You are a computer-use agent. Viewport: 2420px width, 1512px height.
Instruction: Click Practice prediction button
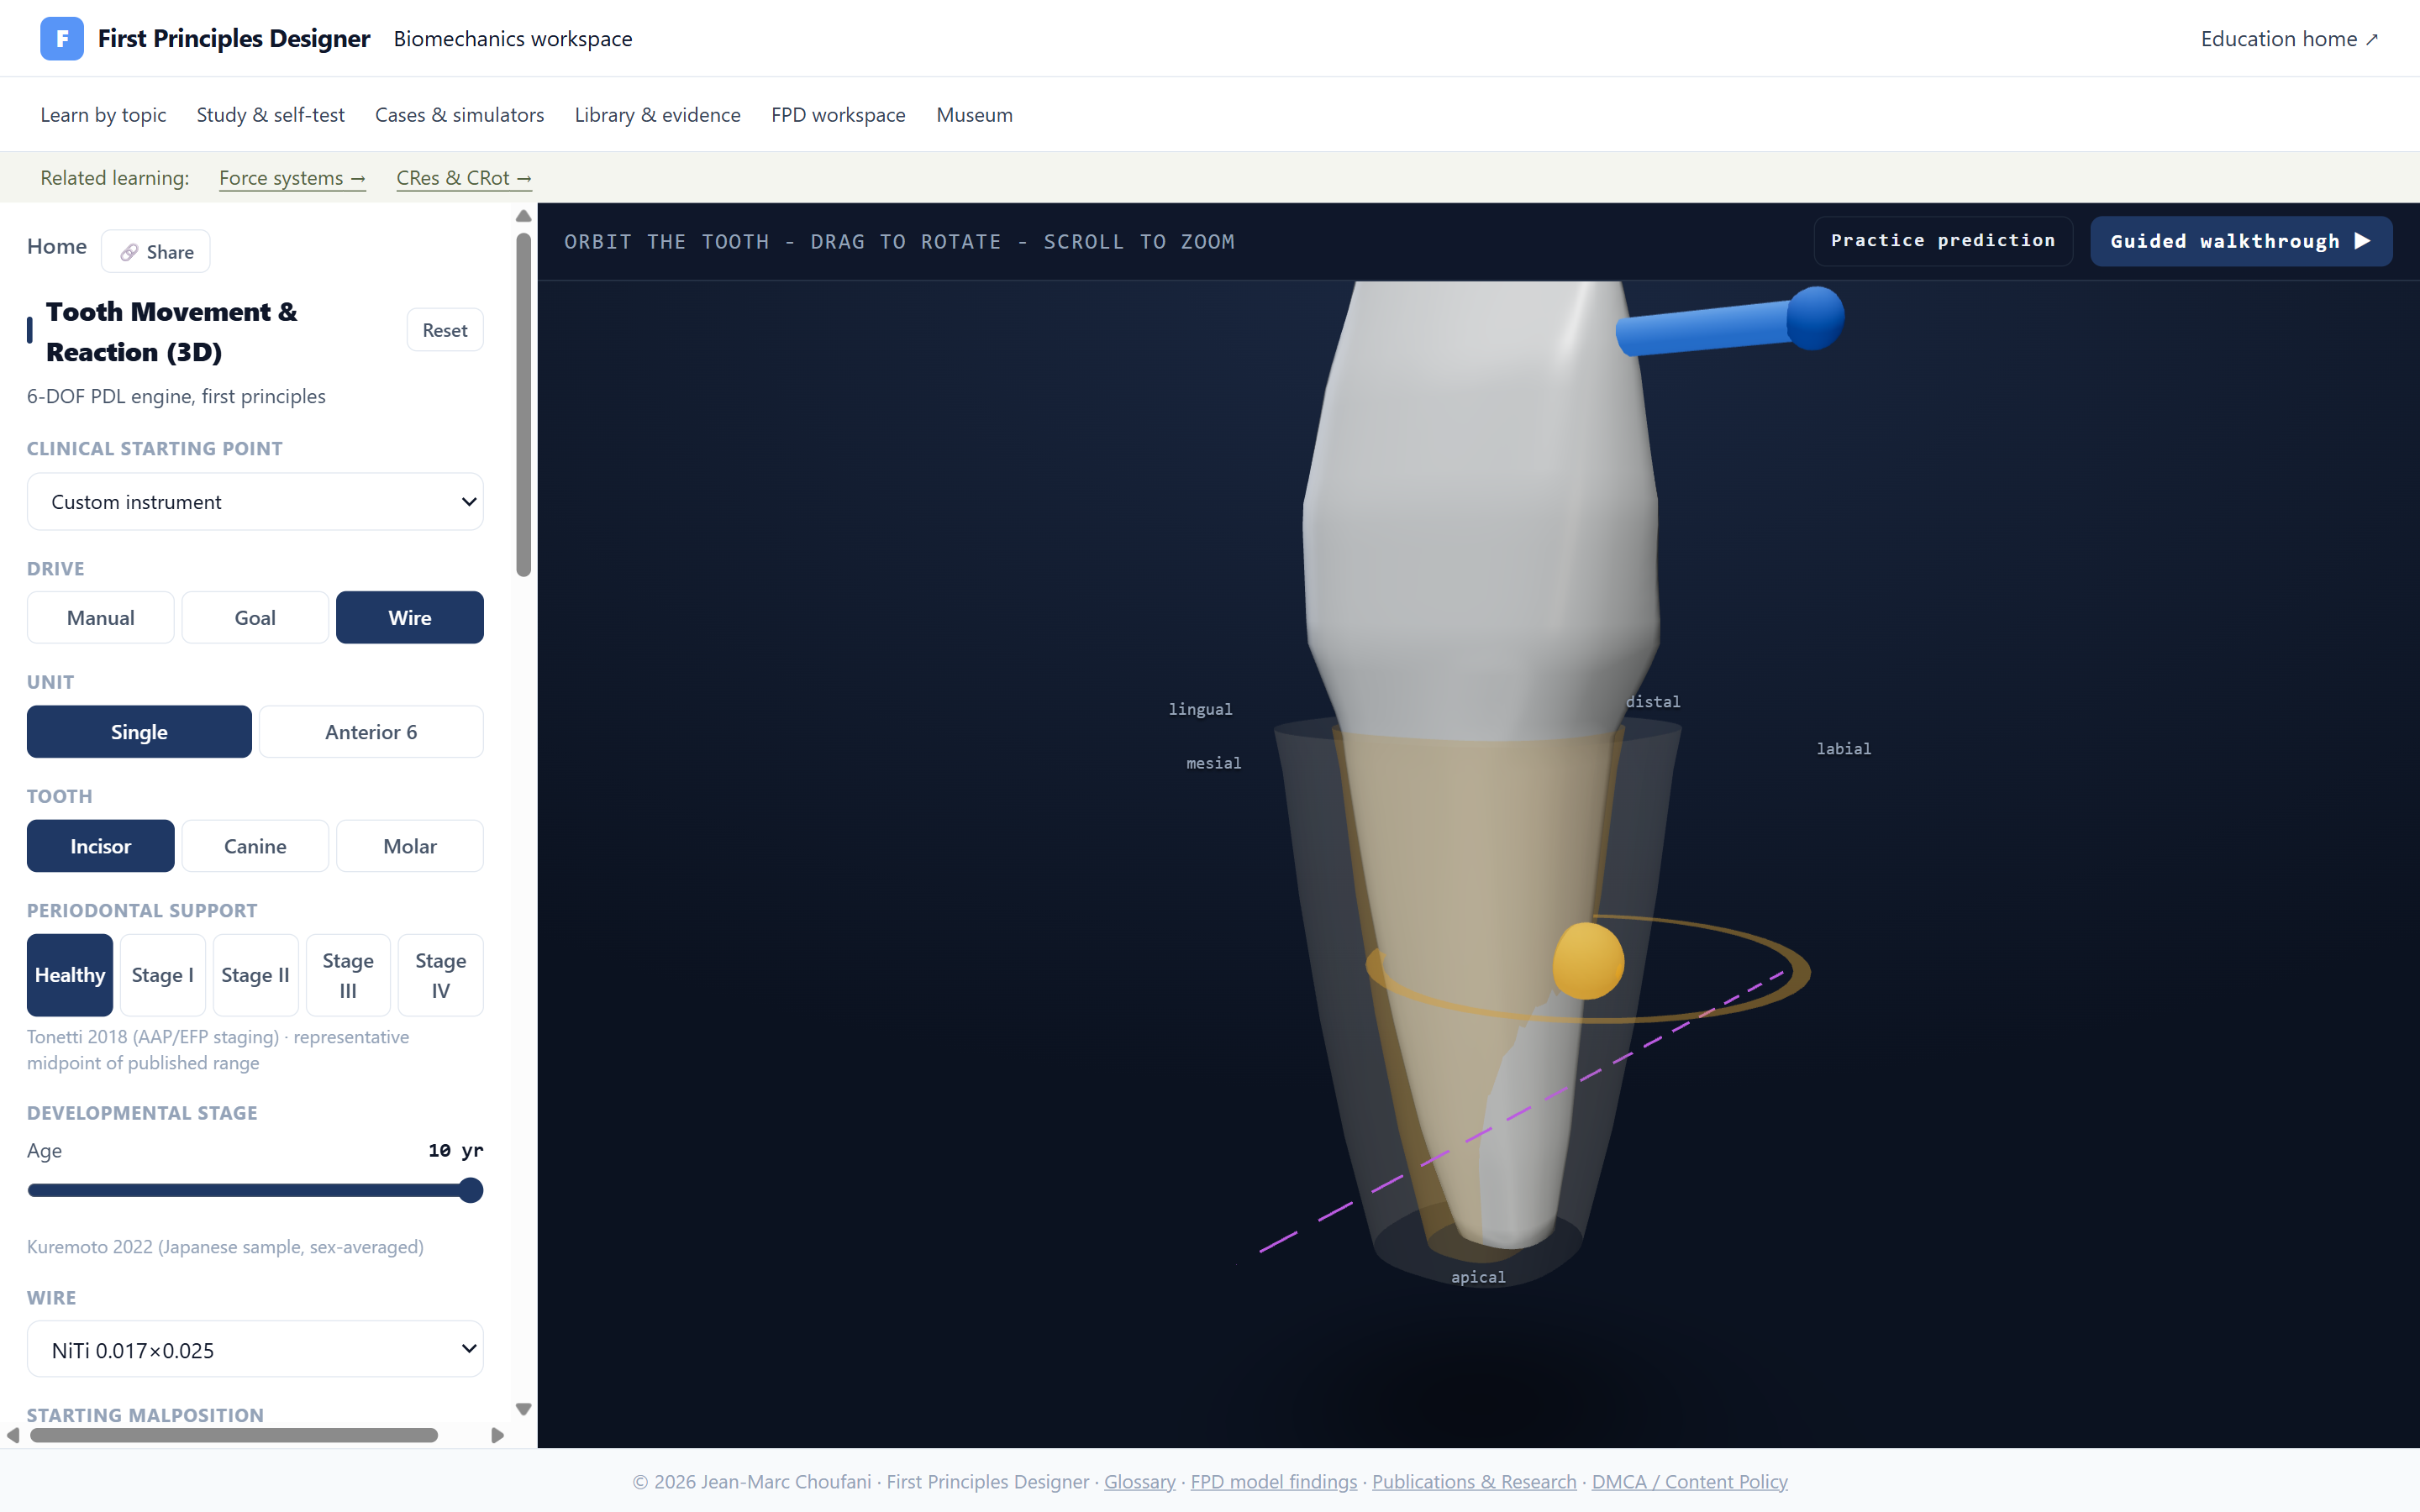pos(1943,241)
